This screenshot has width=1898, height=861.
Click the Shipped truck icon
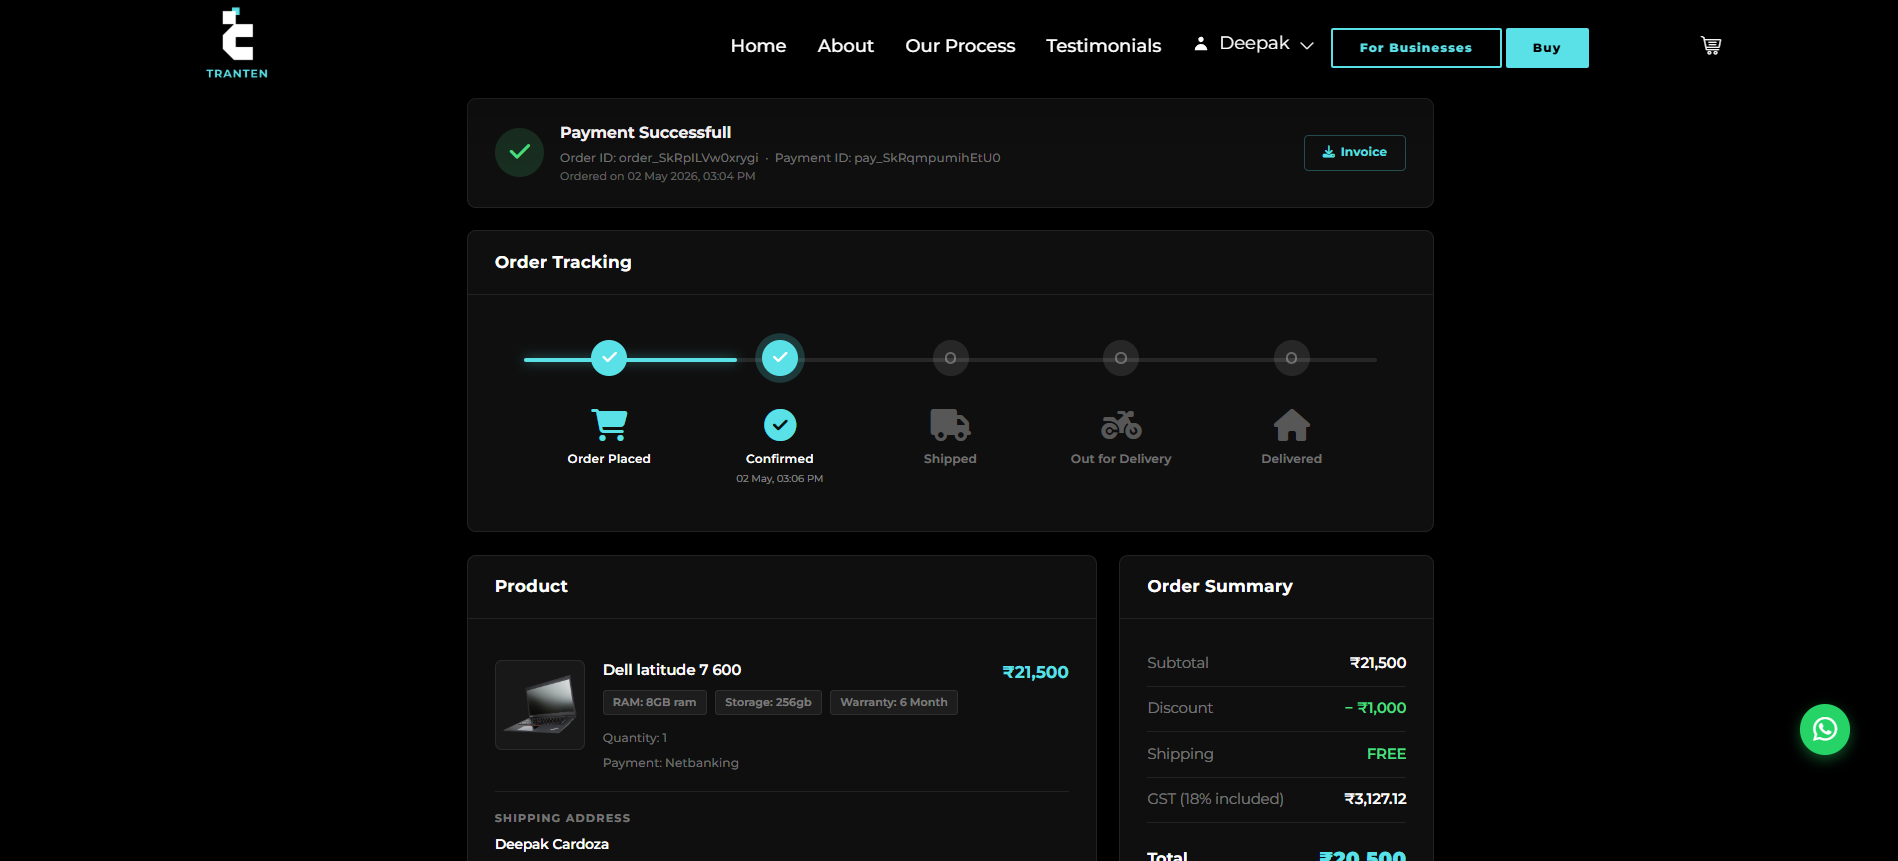click(950, 425)
